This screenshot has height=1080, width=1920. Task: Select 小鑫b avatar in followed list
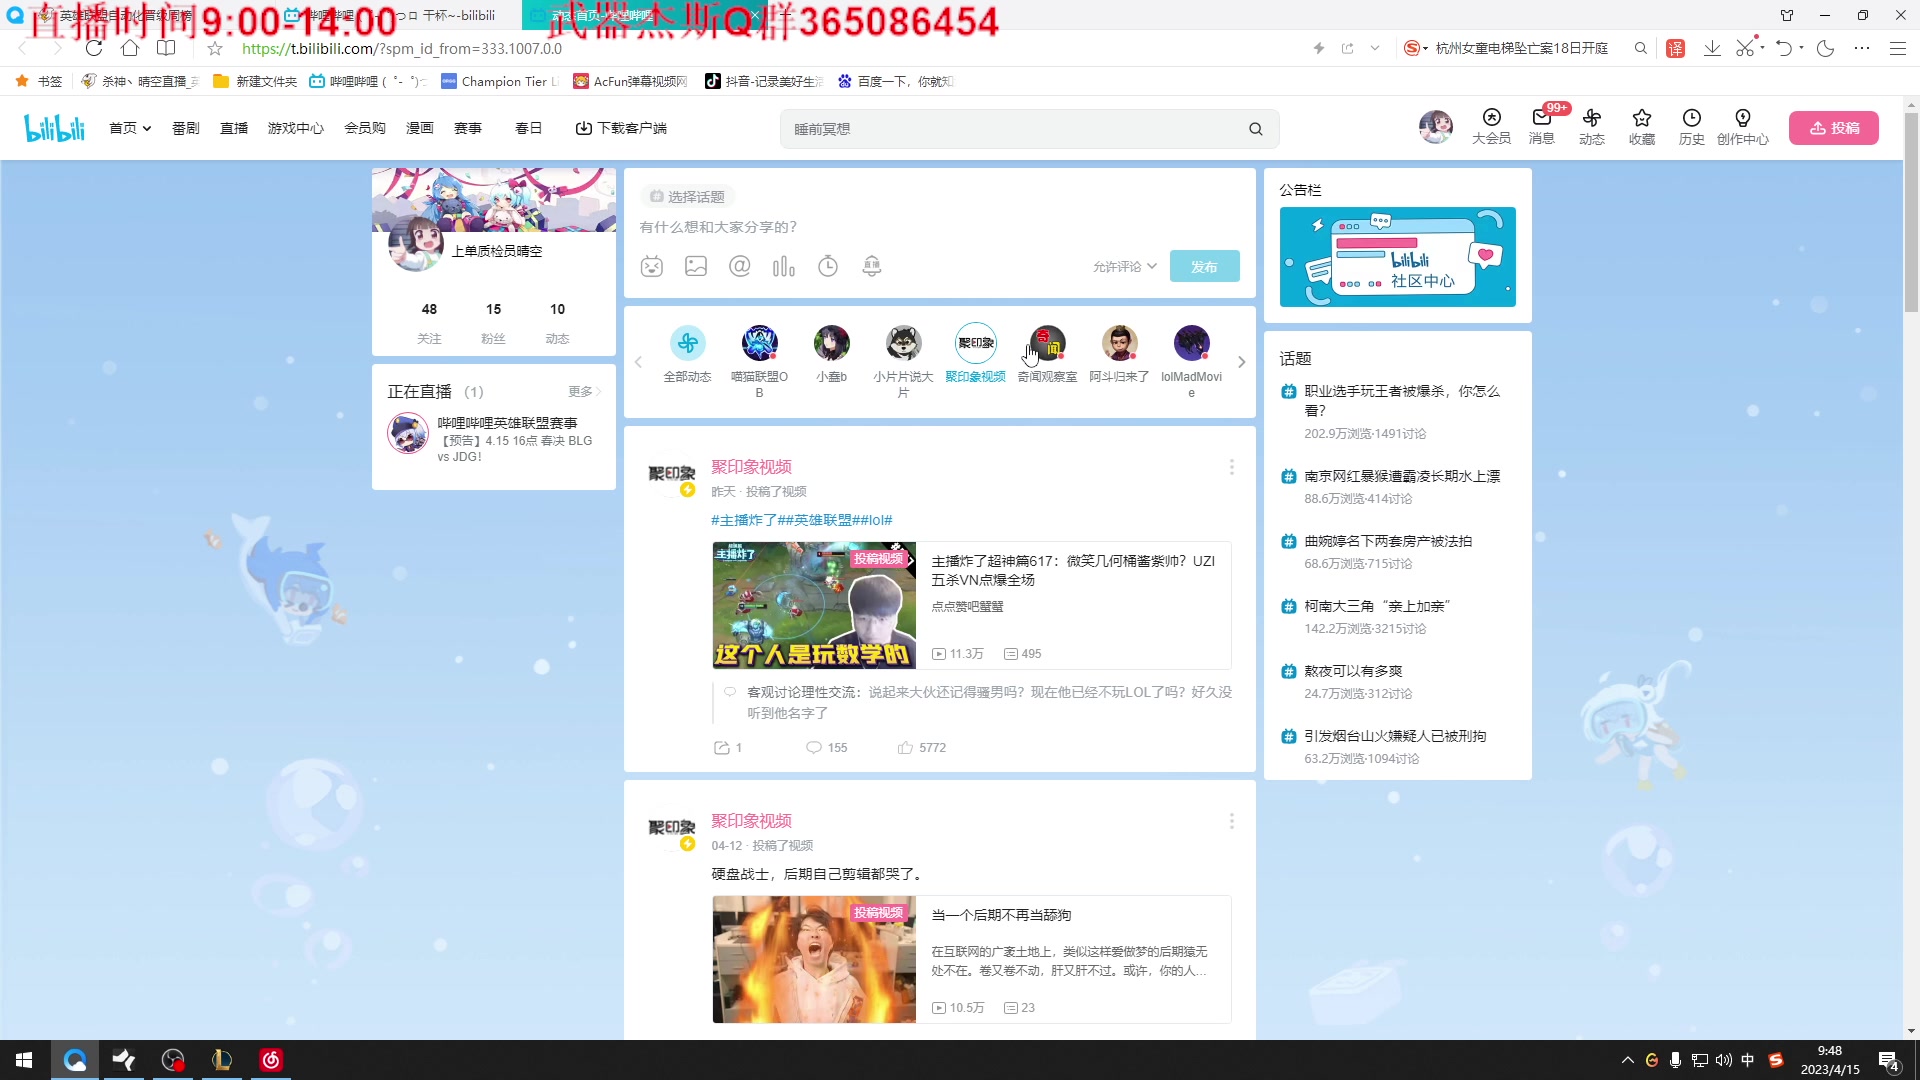pos(832,343)
